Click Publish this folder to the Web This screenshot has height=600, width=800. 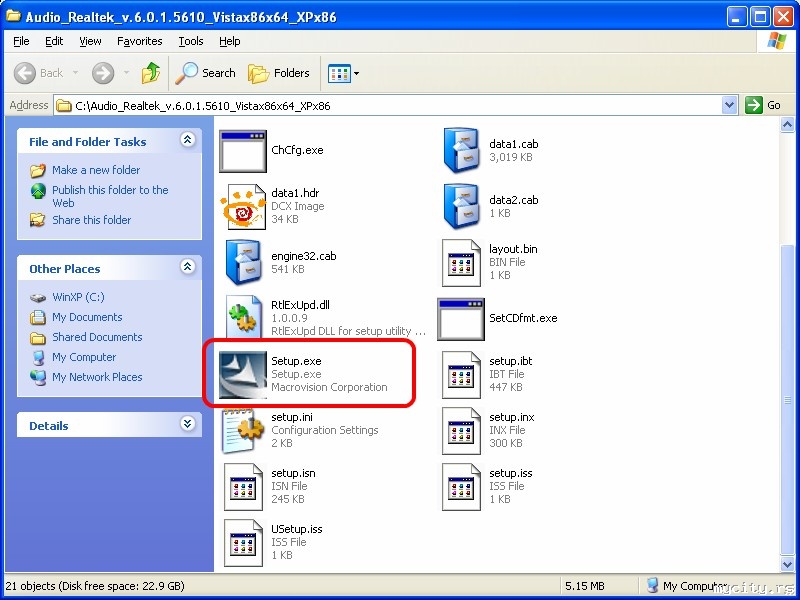(x=110, y=196)
